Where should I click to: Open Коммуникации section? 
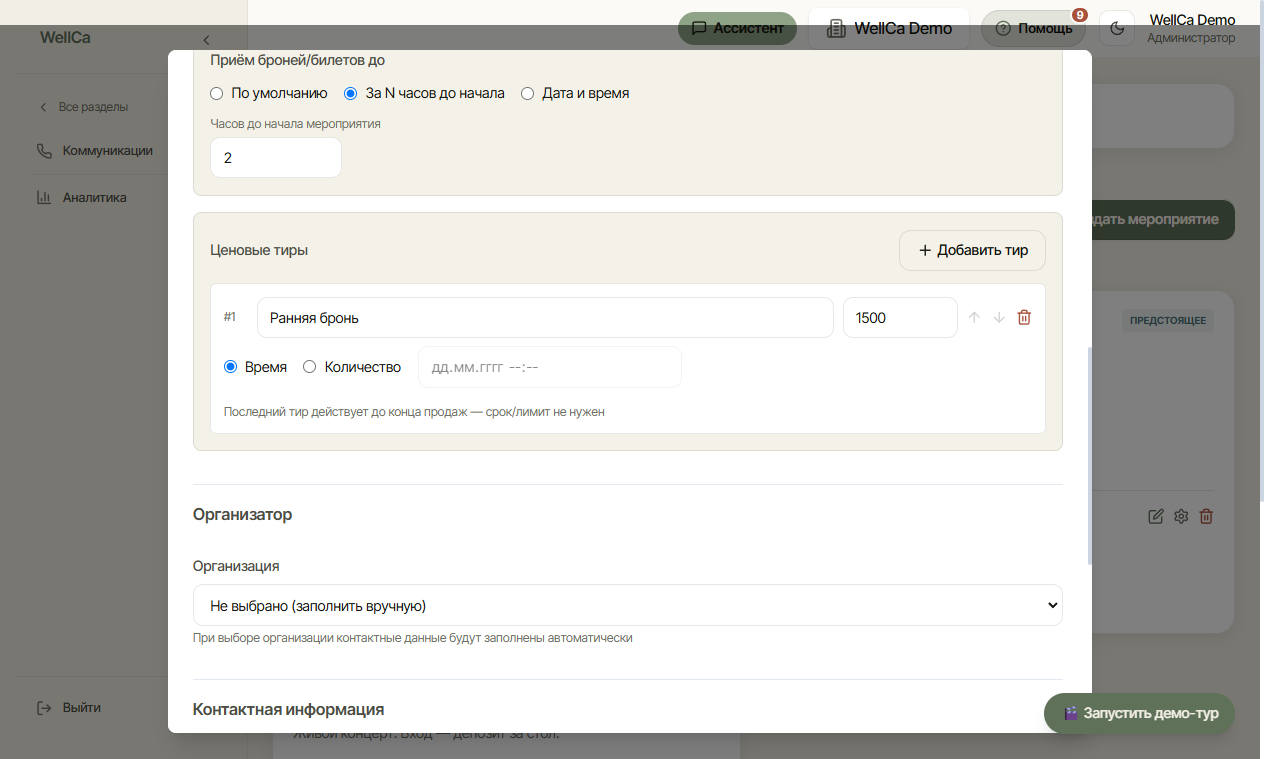point(96,151)
